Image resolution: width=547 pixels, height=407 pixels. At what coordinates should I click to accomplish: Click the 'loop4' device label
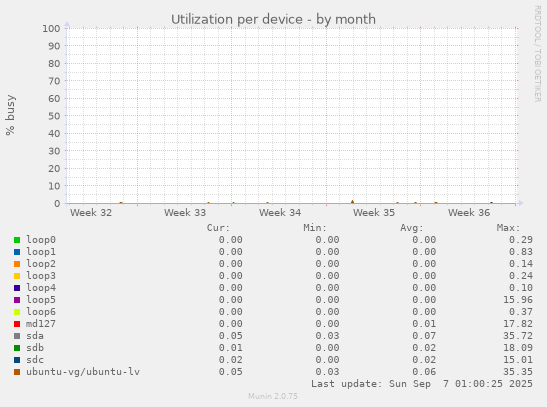click(41, 288)
